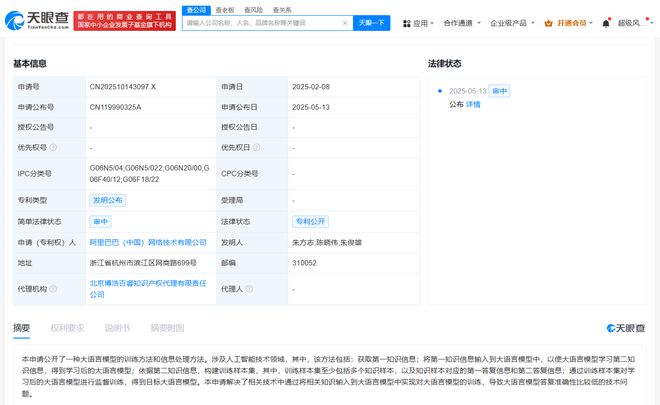This screenshot has height=405, width=660.
Task: Open the notification bell
Action: click(606, 23)
